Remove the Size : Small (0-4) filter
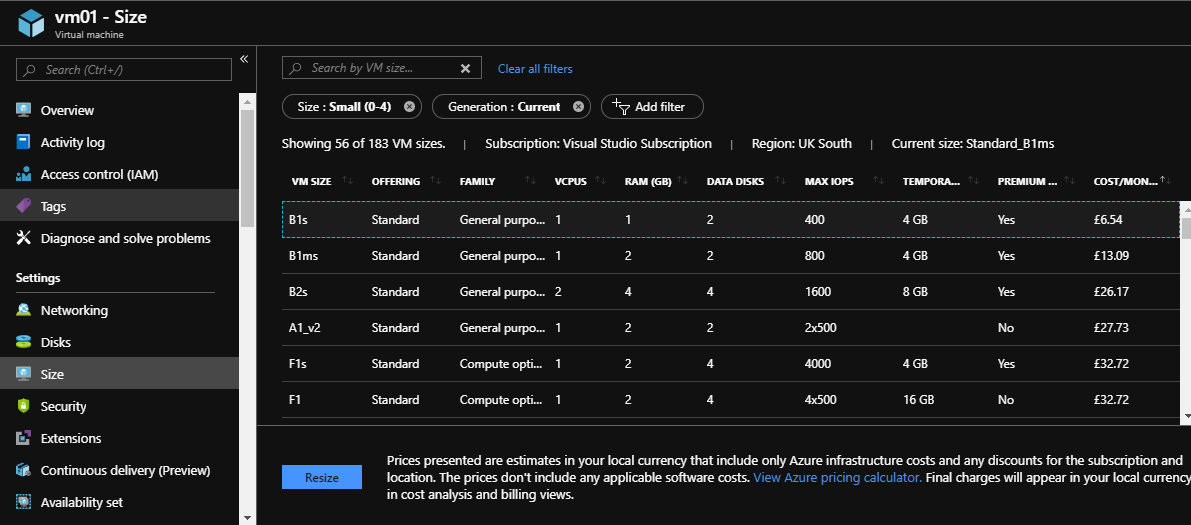Image resolution: width=1191 pixels, height=525 pixels. [409, 107]
